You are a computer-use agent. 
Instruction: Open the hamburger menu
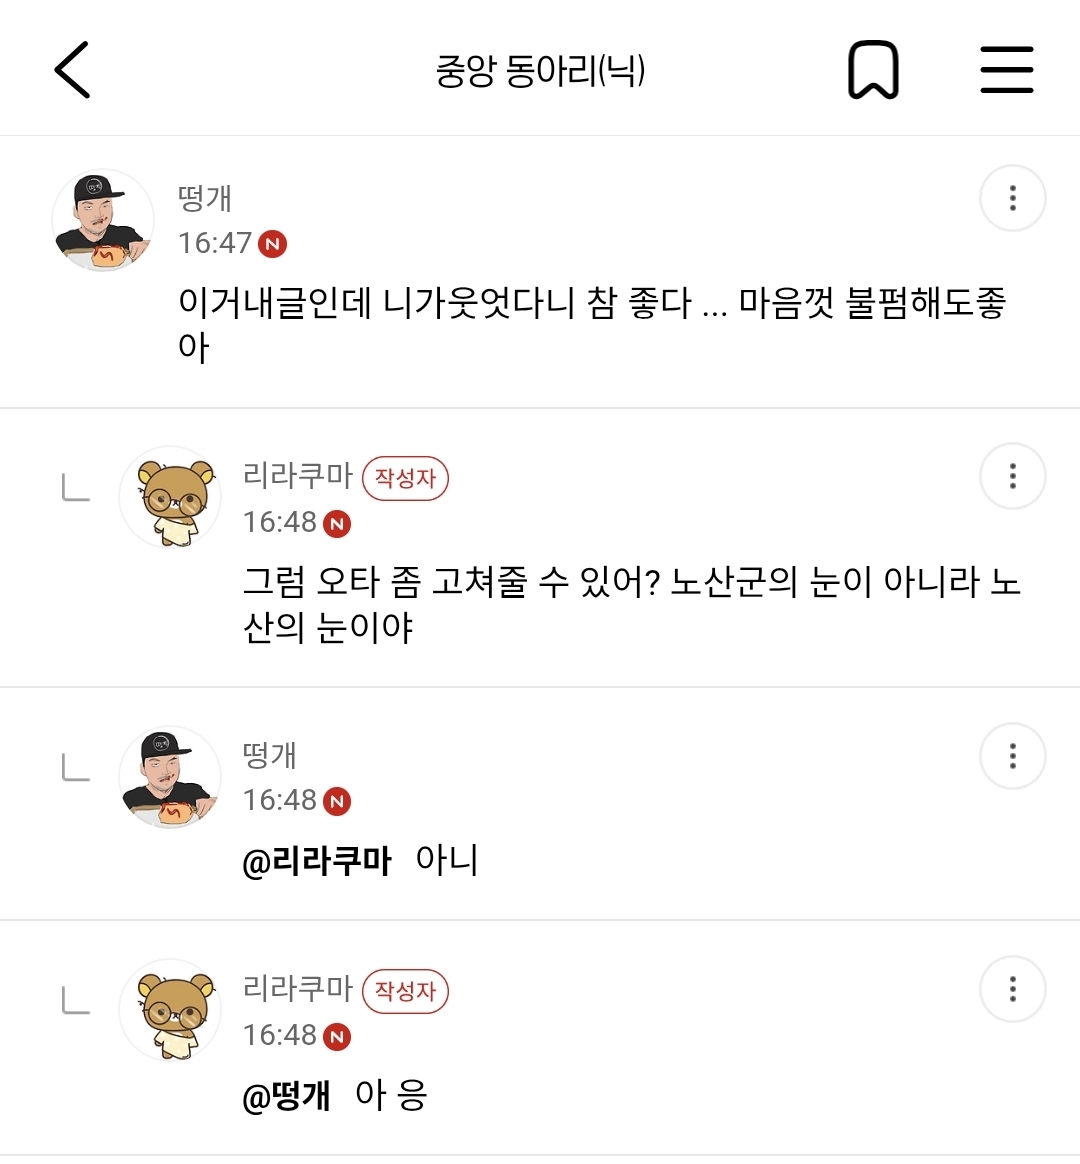click(x=1006, y=70)
